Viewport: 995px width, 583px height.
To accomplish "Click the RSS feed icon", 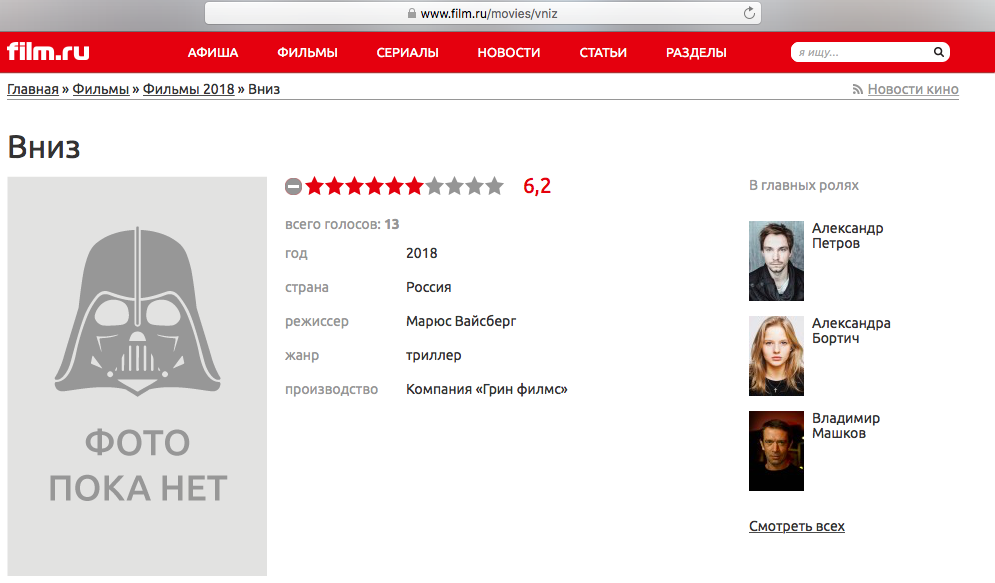I will point(857,90).
